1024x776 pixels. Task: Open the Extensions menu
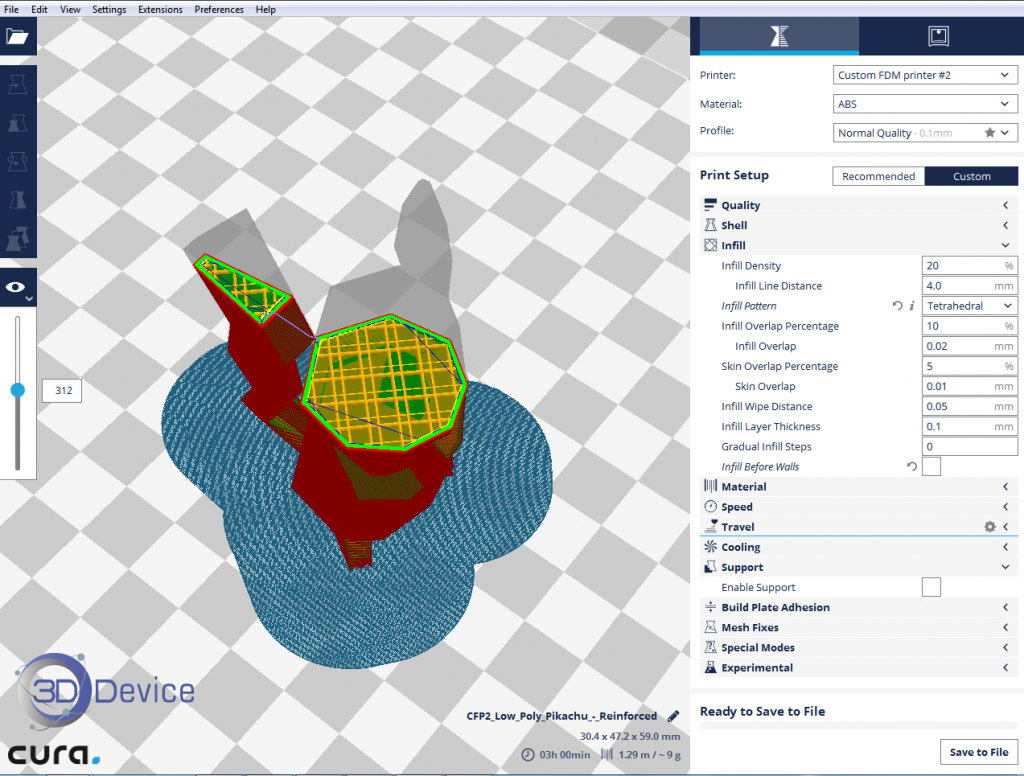[160, 9]
